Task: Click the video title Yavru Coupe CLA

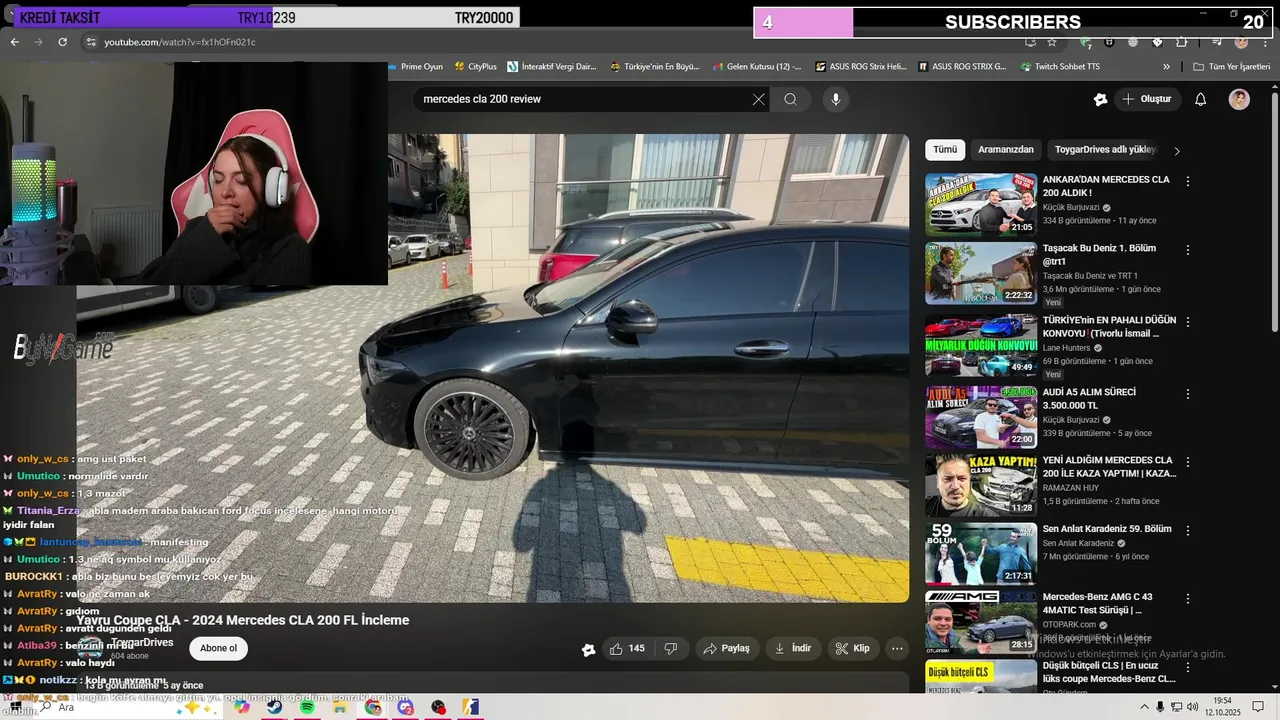Action: click(243, 620)
